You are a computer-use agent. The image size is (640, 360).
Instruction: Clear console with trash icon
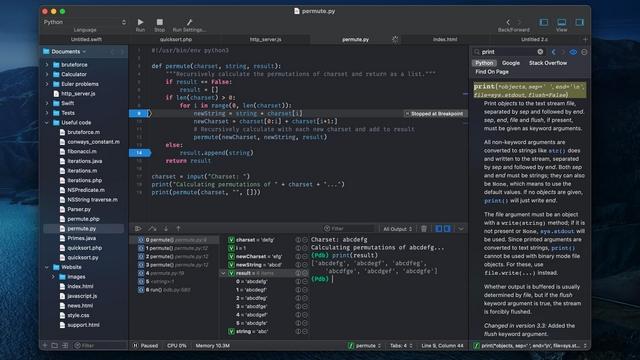pyautogui.click(x=424, y=229)
